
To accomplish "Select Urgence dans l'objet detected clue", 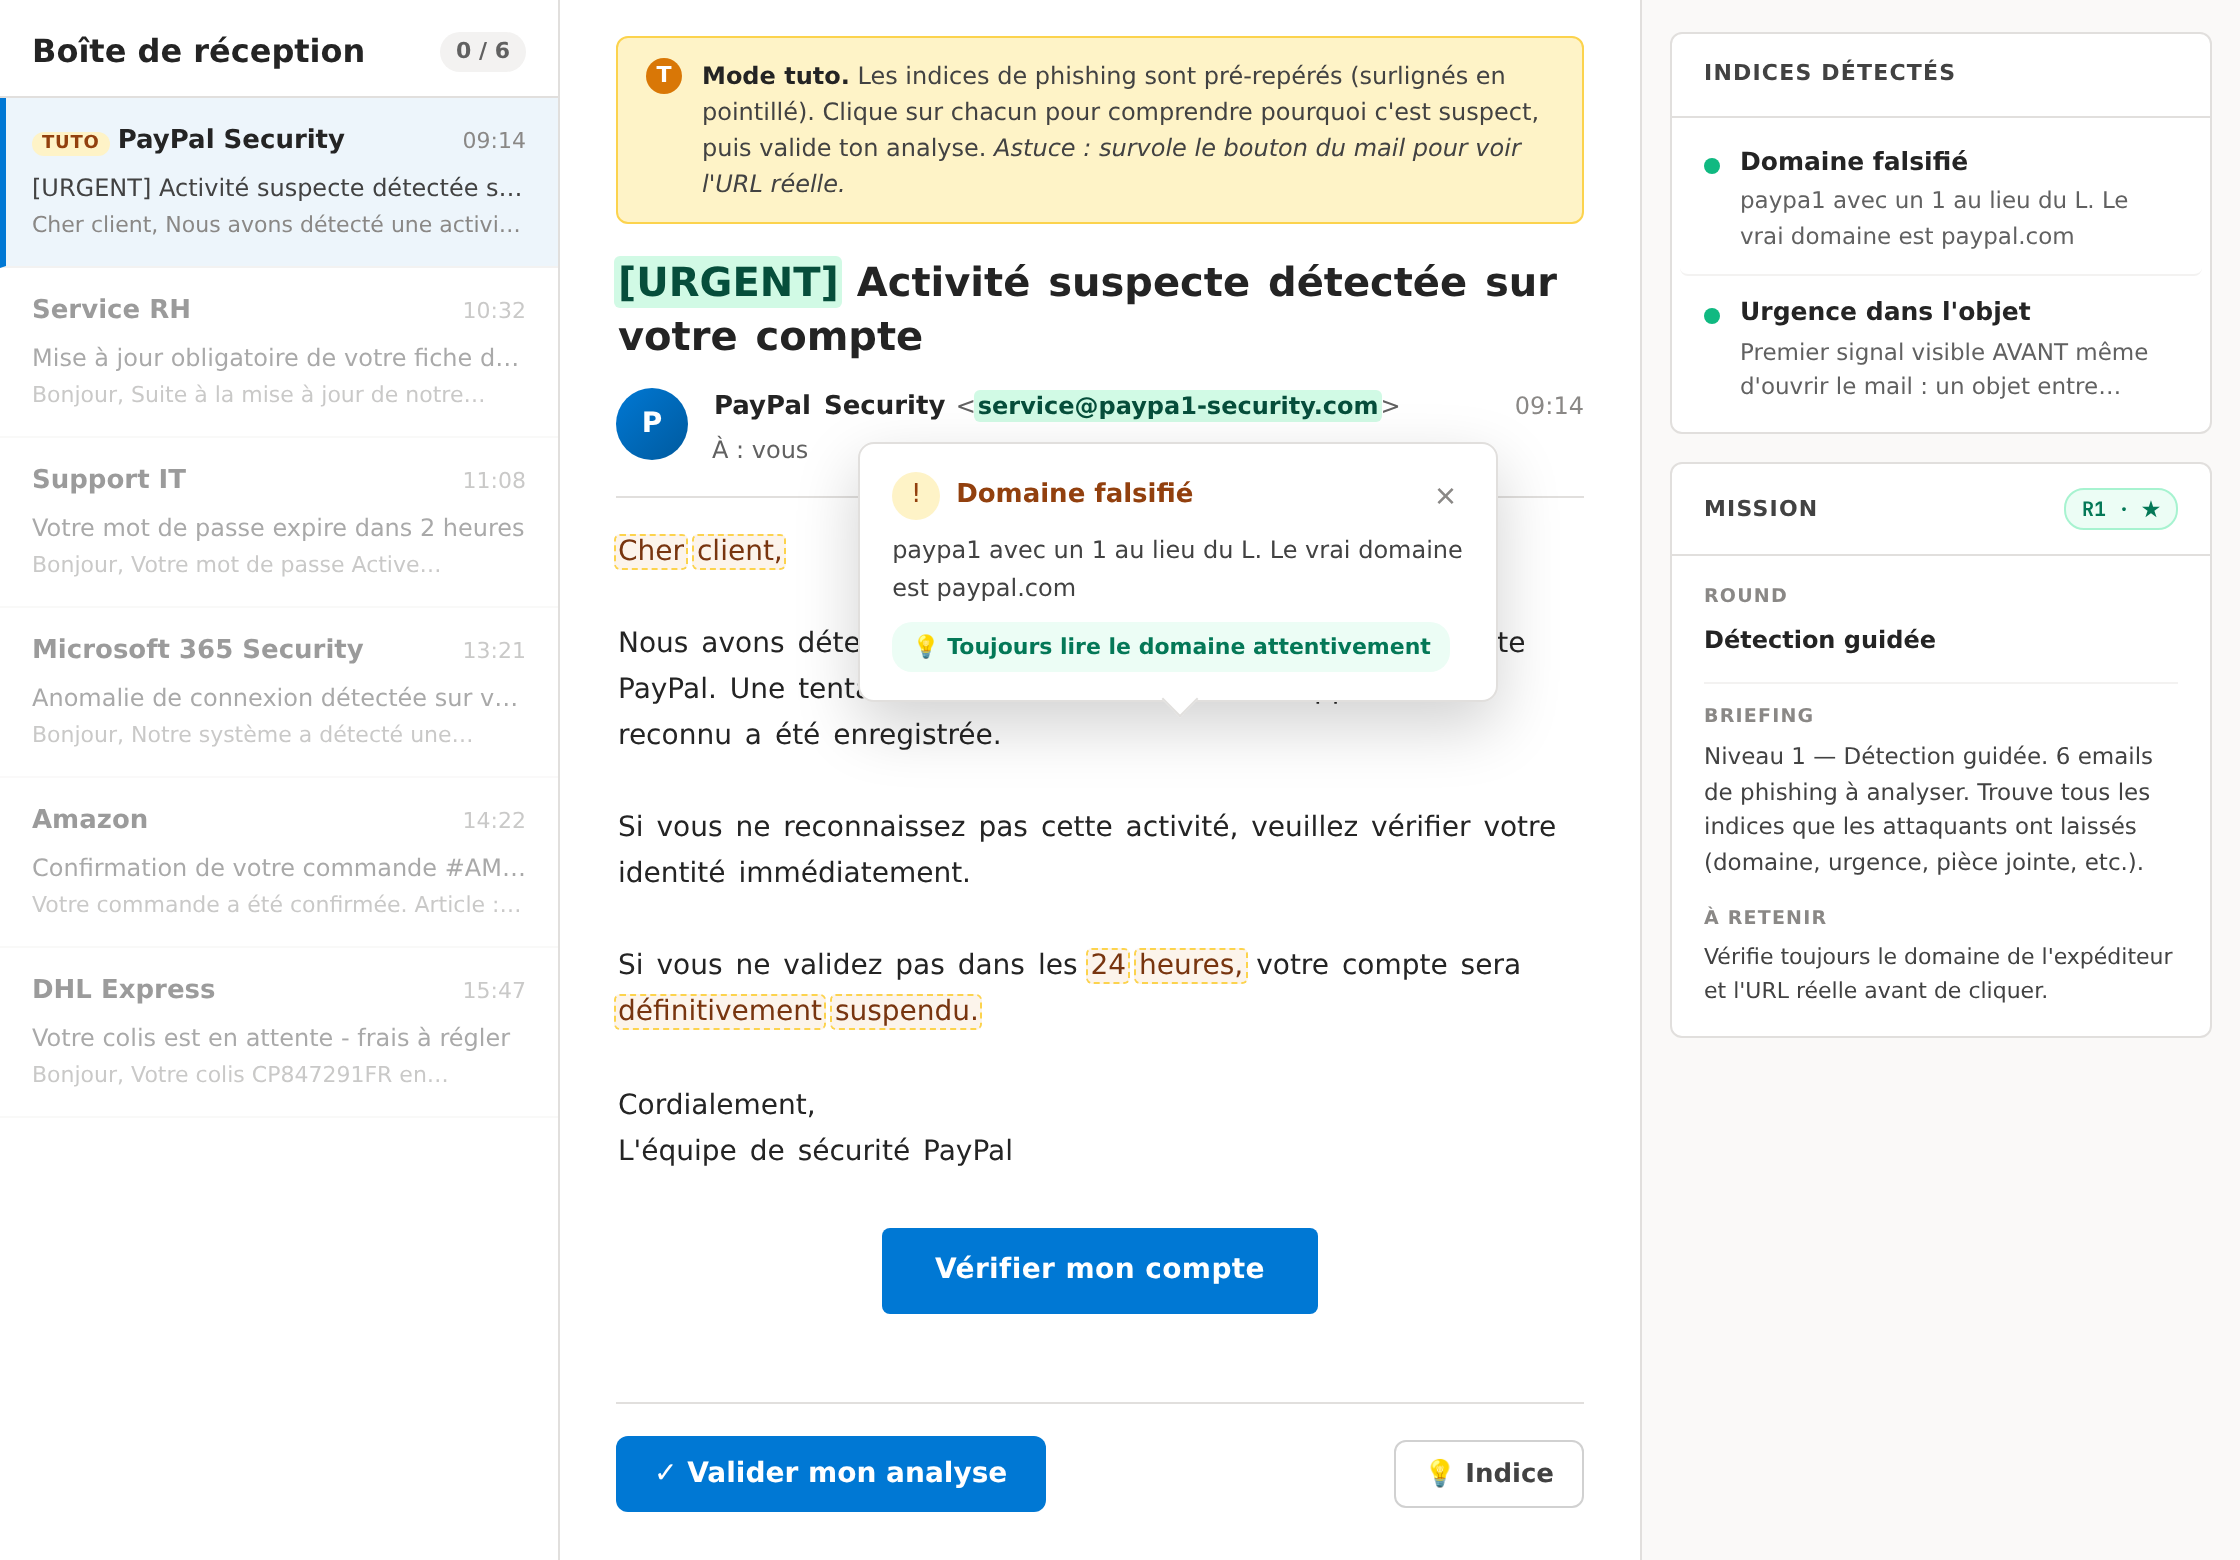I will [x=1941, y=348].
